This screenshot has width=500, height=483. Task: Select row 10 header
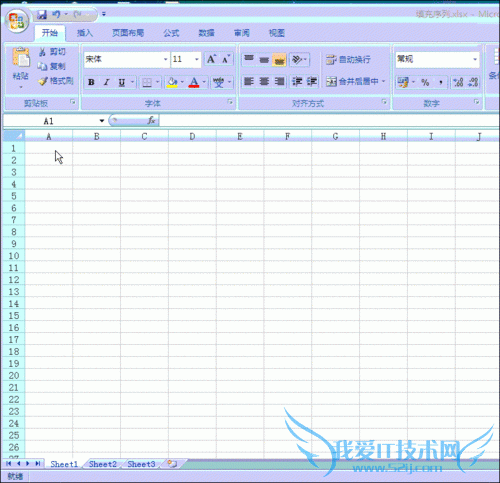(14, 256)
